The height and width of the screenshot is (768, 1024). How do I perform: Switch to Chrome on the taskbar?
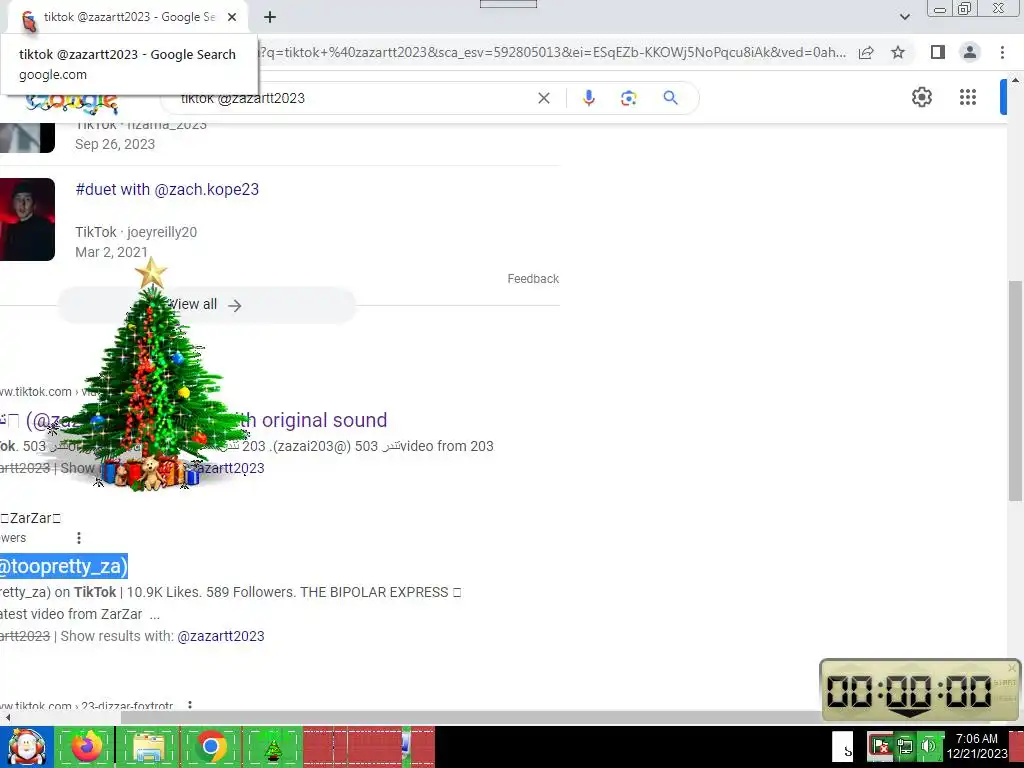210,747
